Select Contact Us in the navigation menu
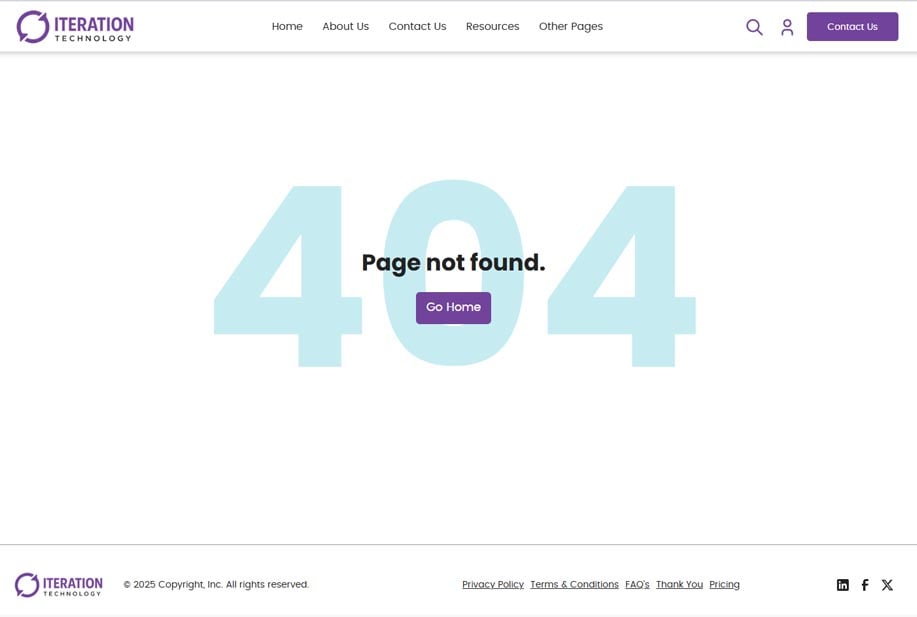 click(418, 26)
